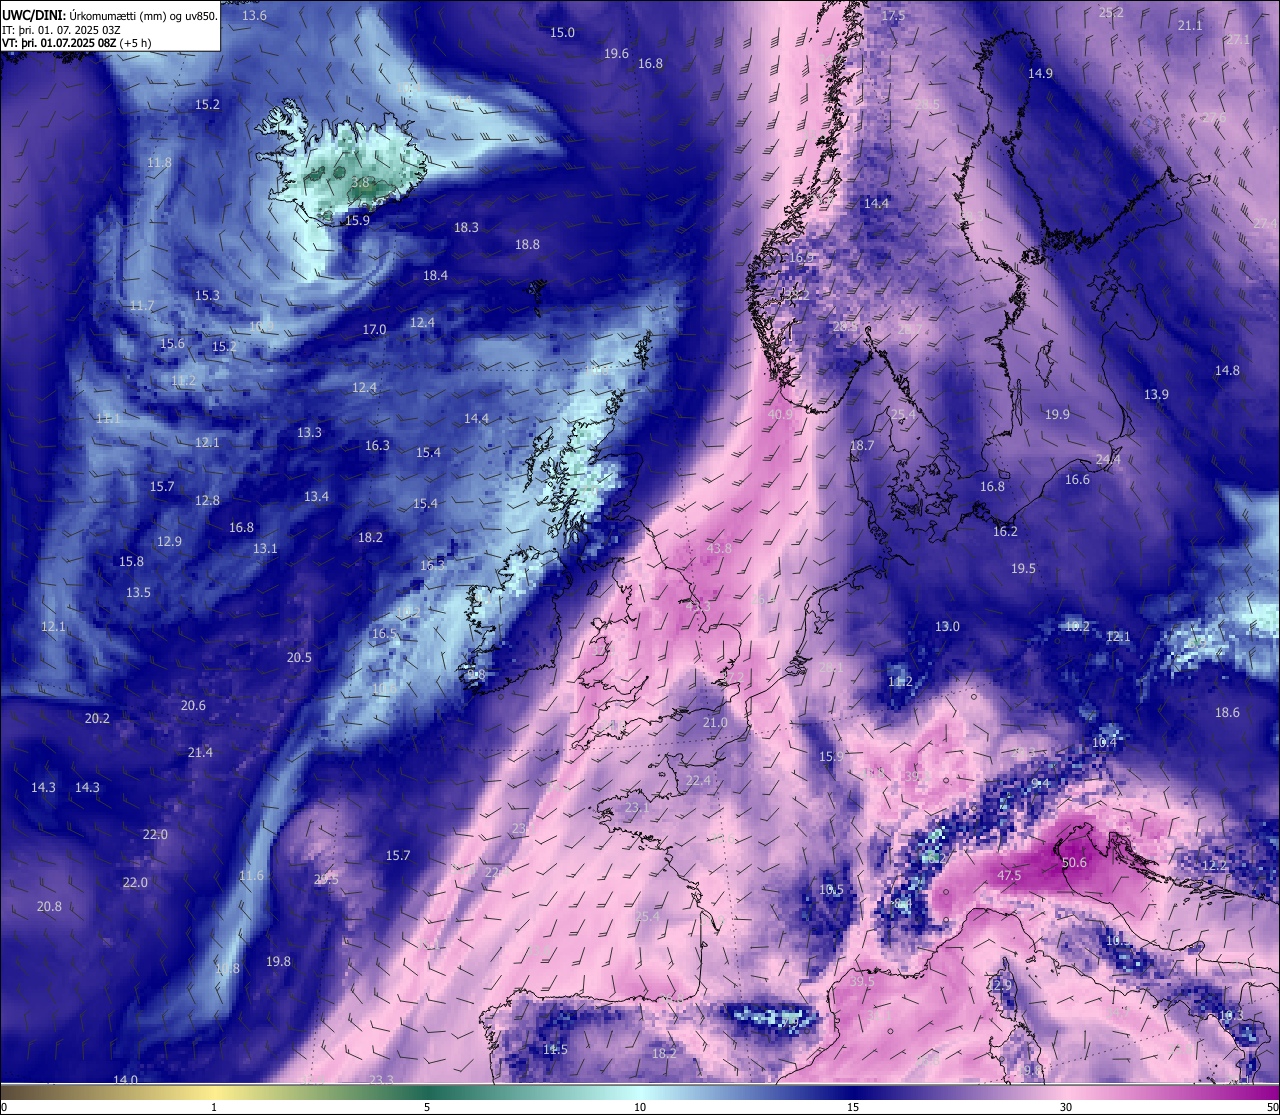
Task: Click the 19.9 value over Sweden
Action: click(x=1057, y=414)
